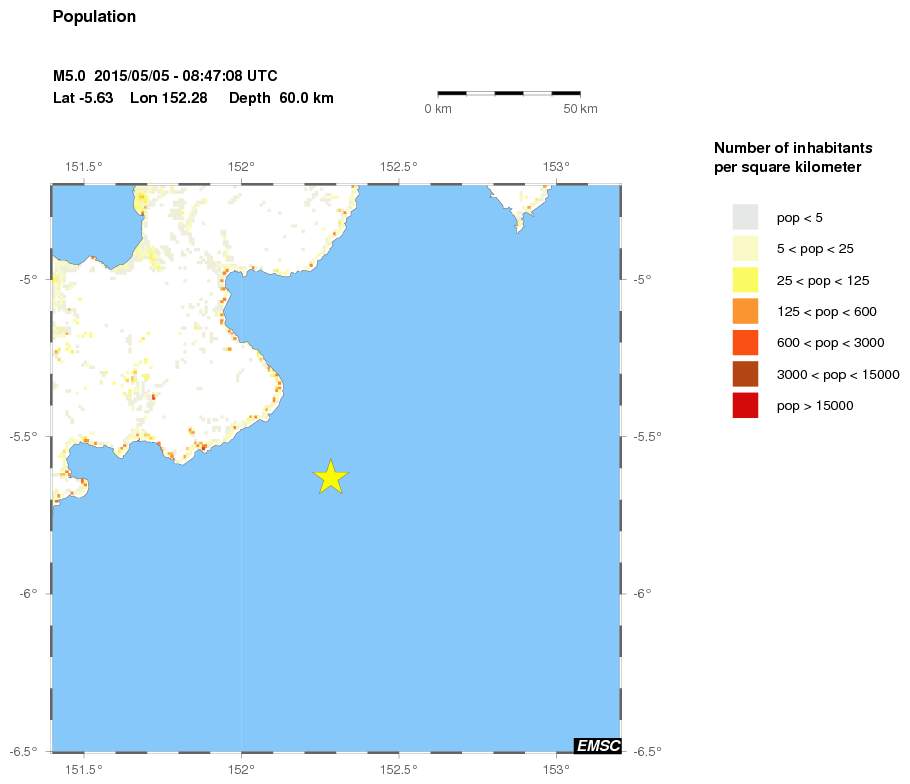Screen dimensions: 910x784
Task: Click the 151.5° label below the map
Action: [84, 769]
